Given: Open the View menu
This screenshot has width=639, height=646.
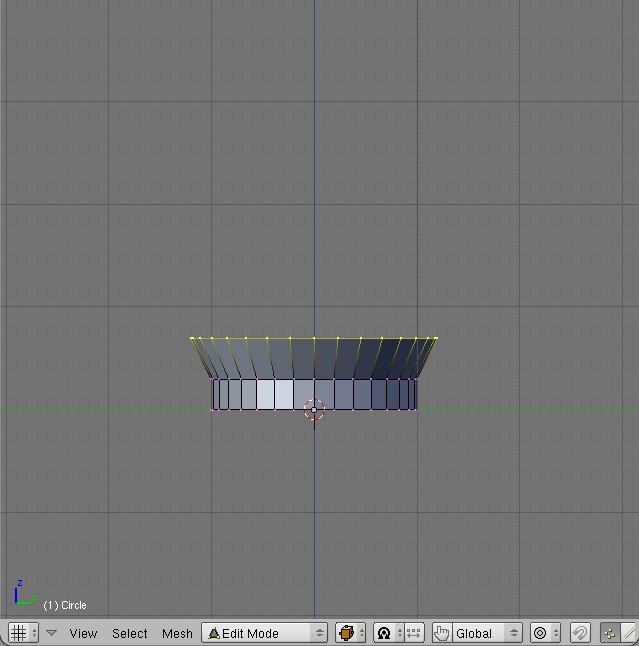Looking at the screenshot, I should point(83,633).
